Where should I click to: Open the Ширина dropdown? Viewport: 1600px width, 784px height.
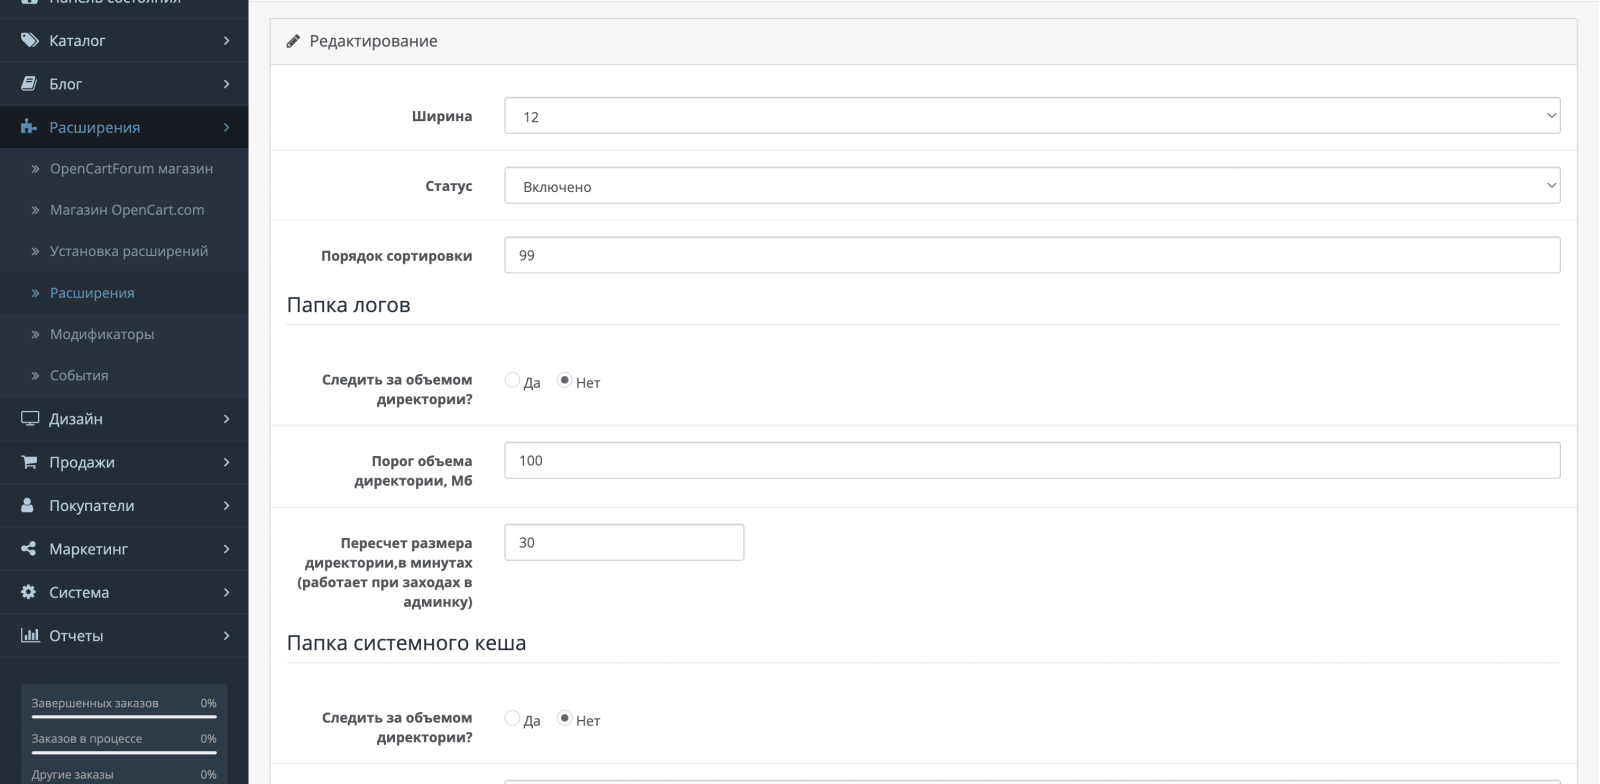tap(1032, 116)
